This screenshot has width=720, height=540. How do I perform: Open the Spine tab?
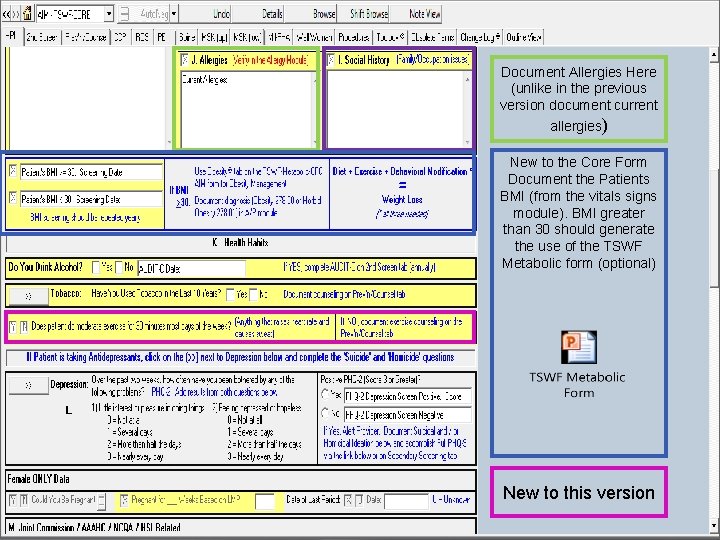coord(187,37)
